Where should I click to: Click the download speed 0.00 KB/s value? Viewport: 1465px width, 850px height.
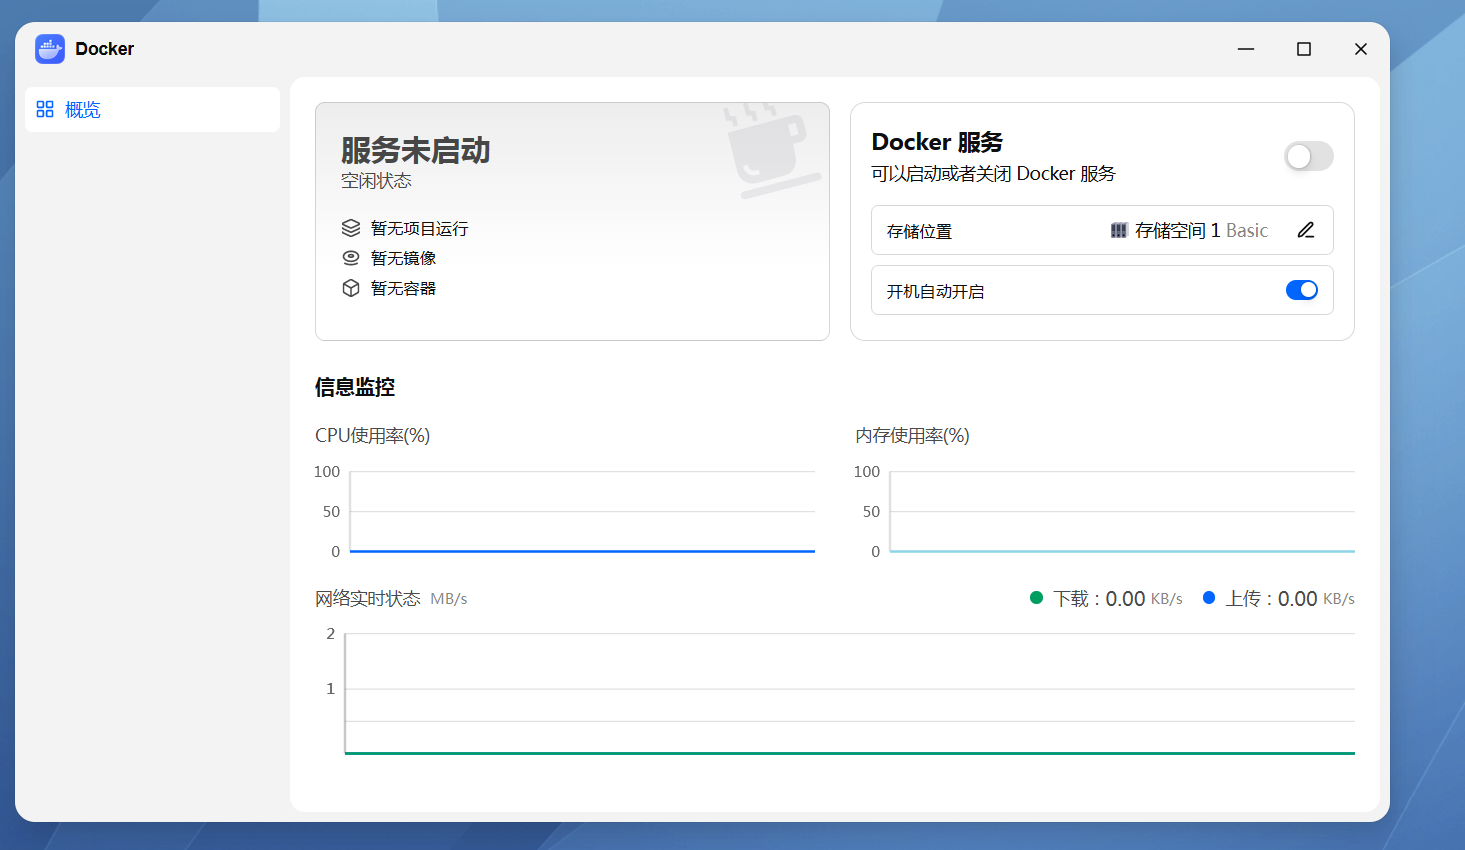1144,598
